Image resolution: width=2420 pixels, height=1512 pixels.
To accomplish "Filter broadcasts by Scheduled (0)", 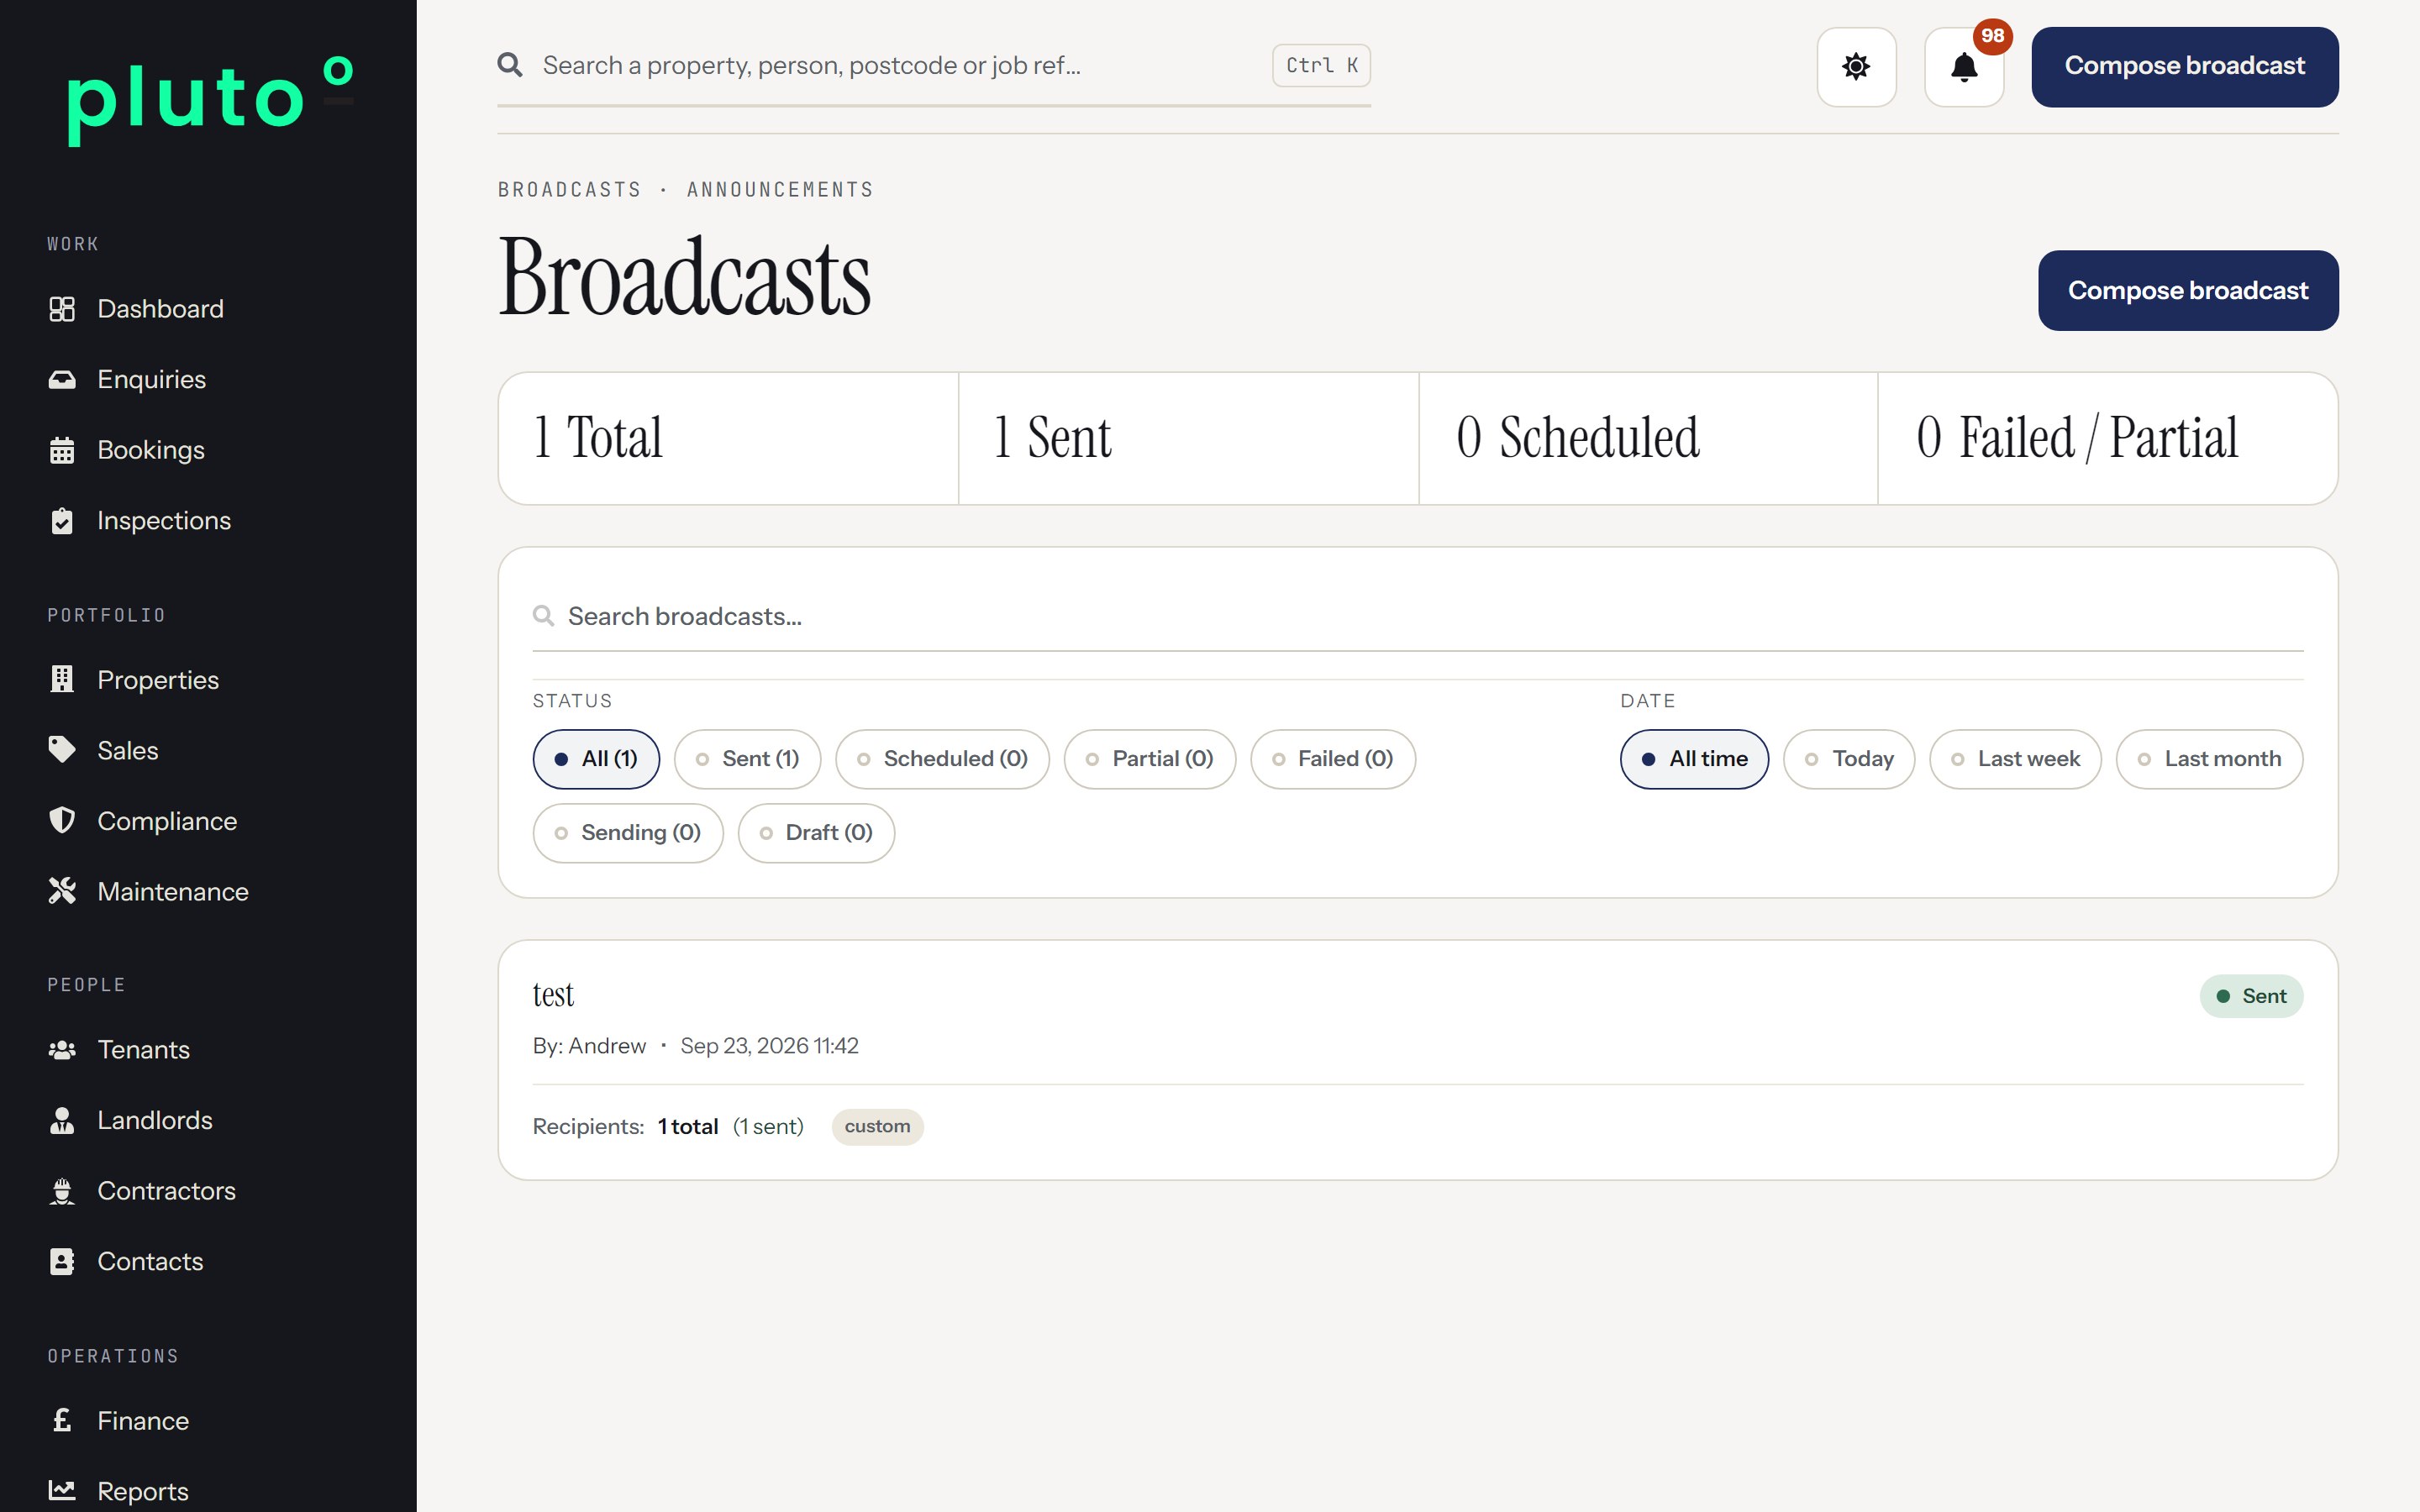I will 942,759.
